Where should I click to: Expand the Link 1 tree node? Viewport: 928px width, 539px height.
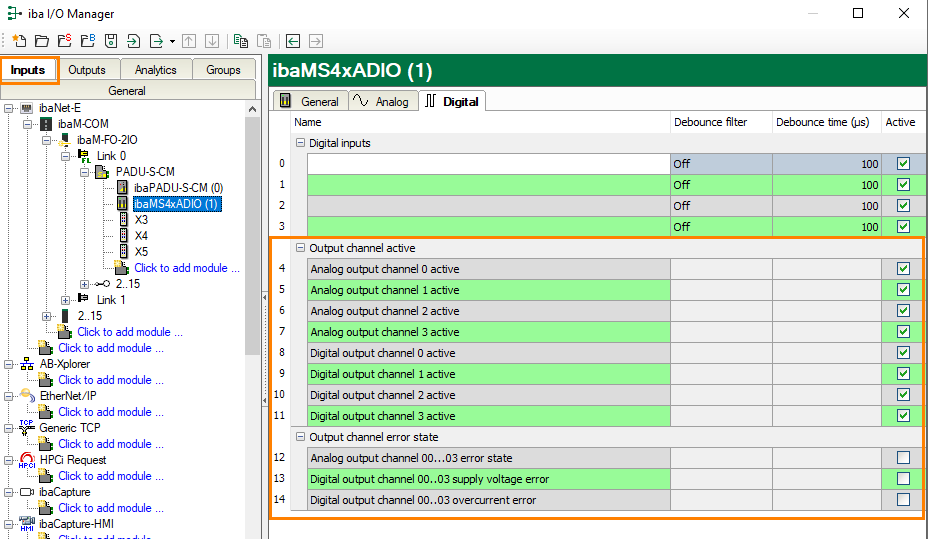(66, 300)
